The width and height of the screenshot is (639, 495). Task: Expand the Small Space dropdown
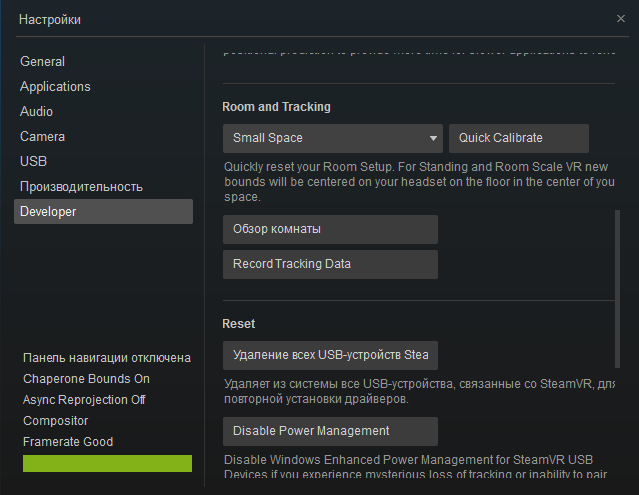pos(332,138)
